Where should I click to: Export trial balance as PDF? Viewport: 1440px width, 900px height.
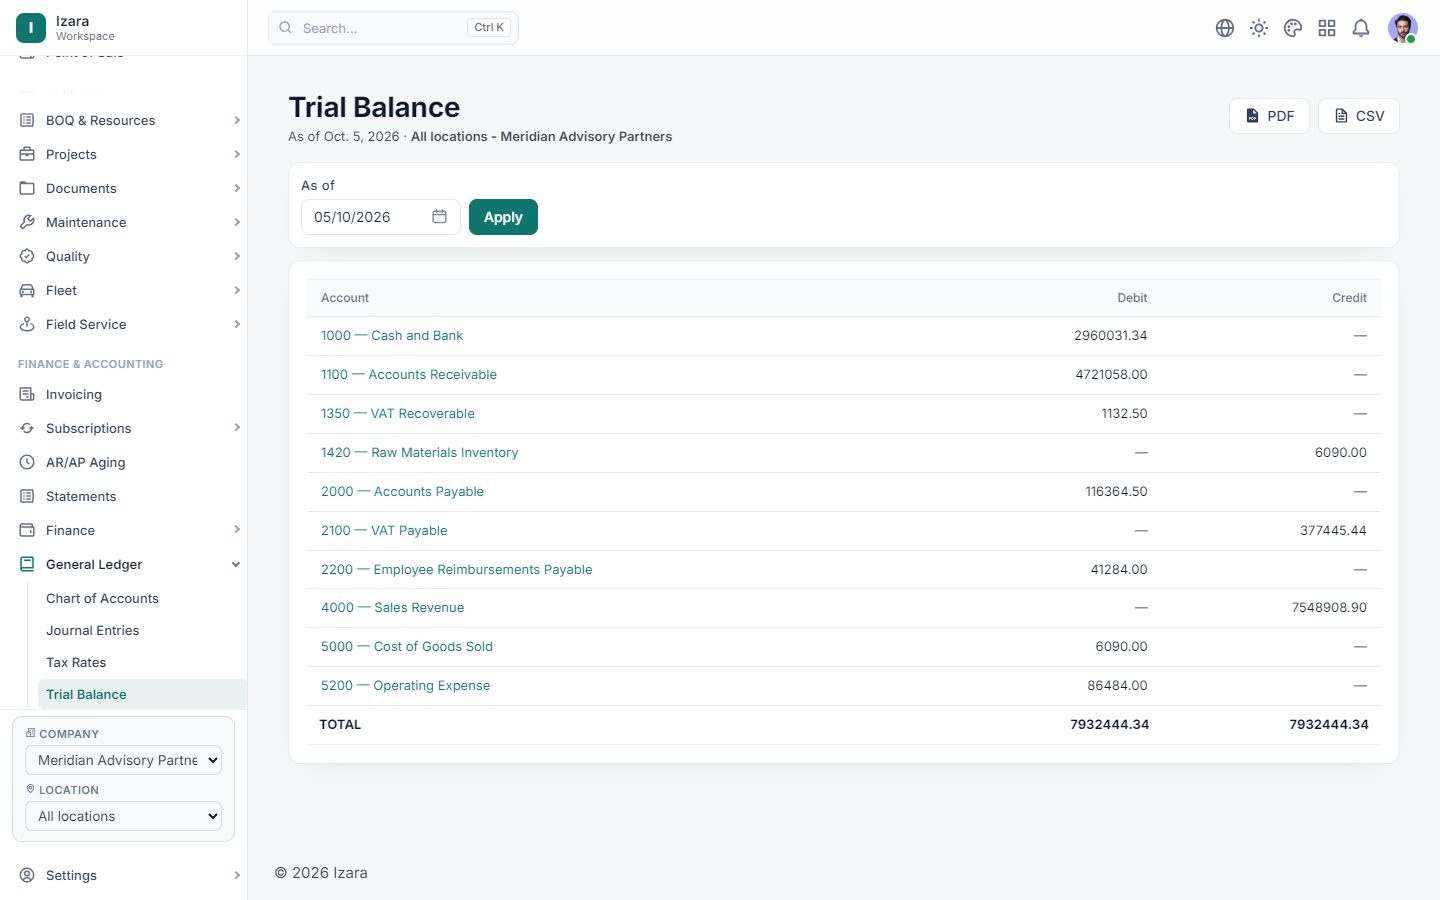1269,116
